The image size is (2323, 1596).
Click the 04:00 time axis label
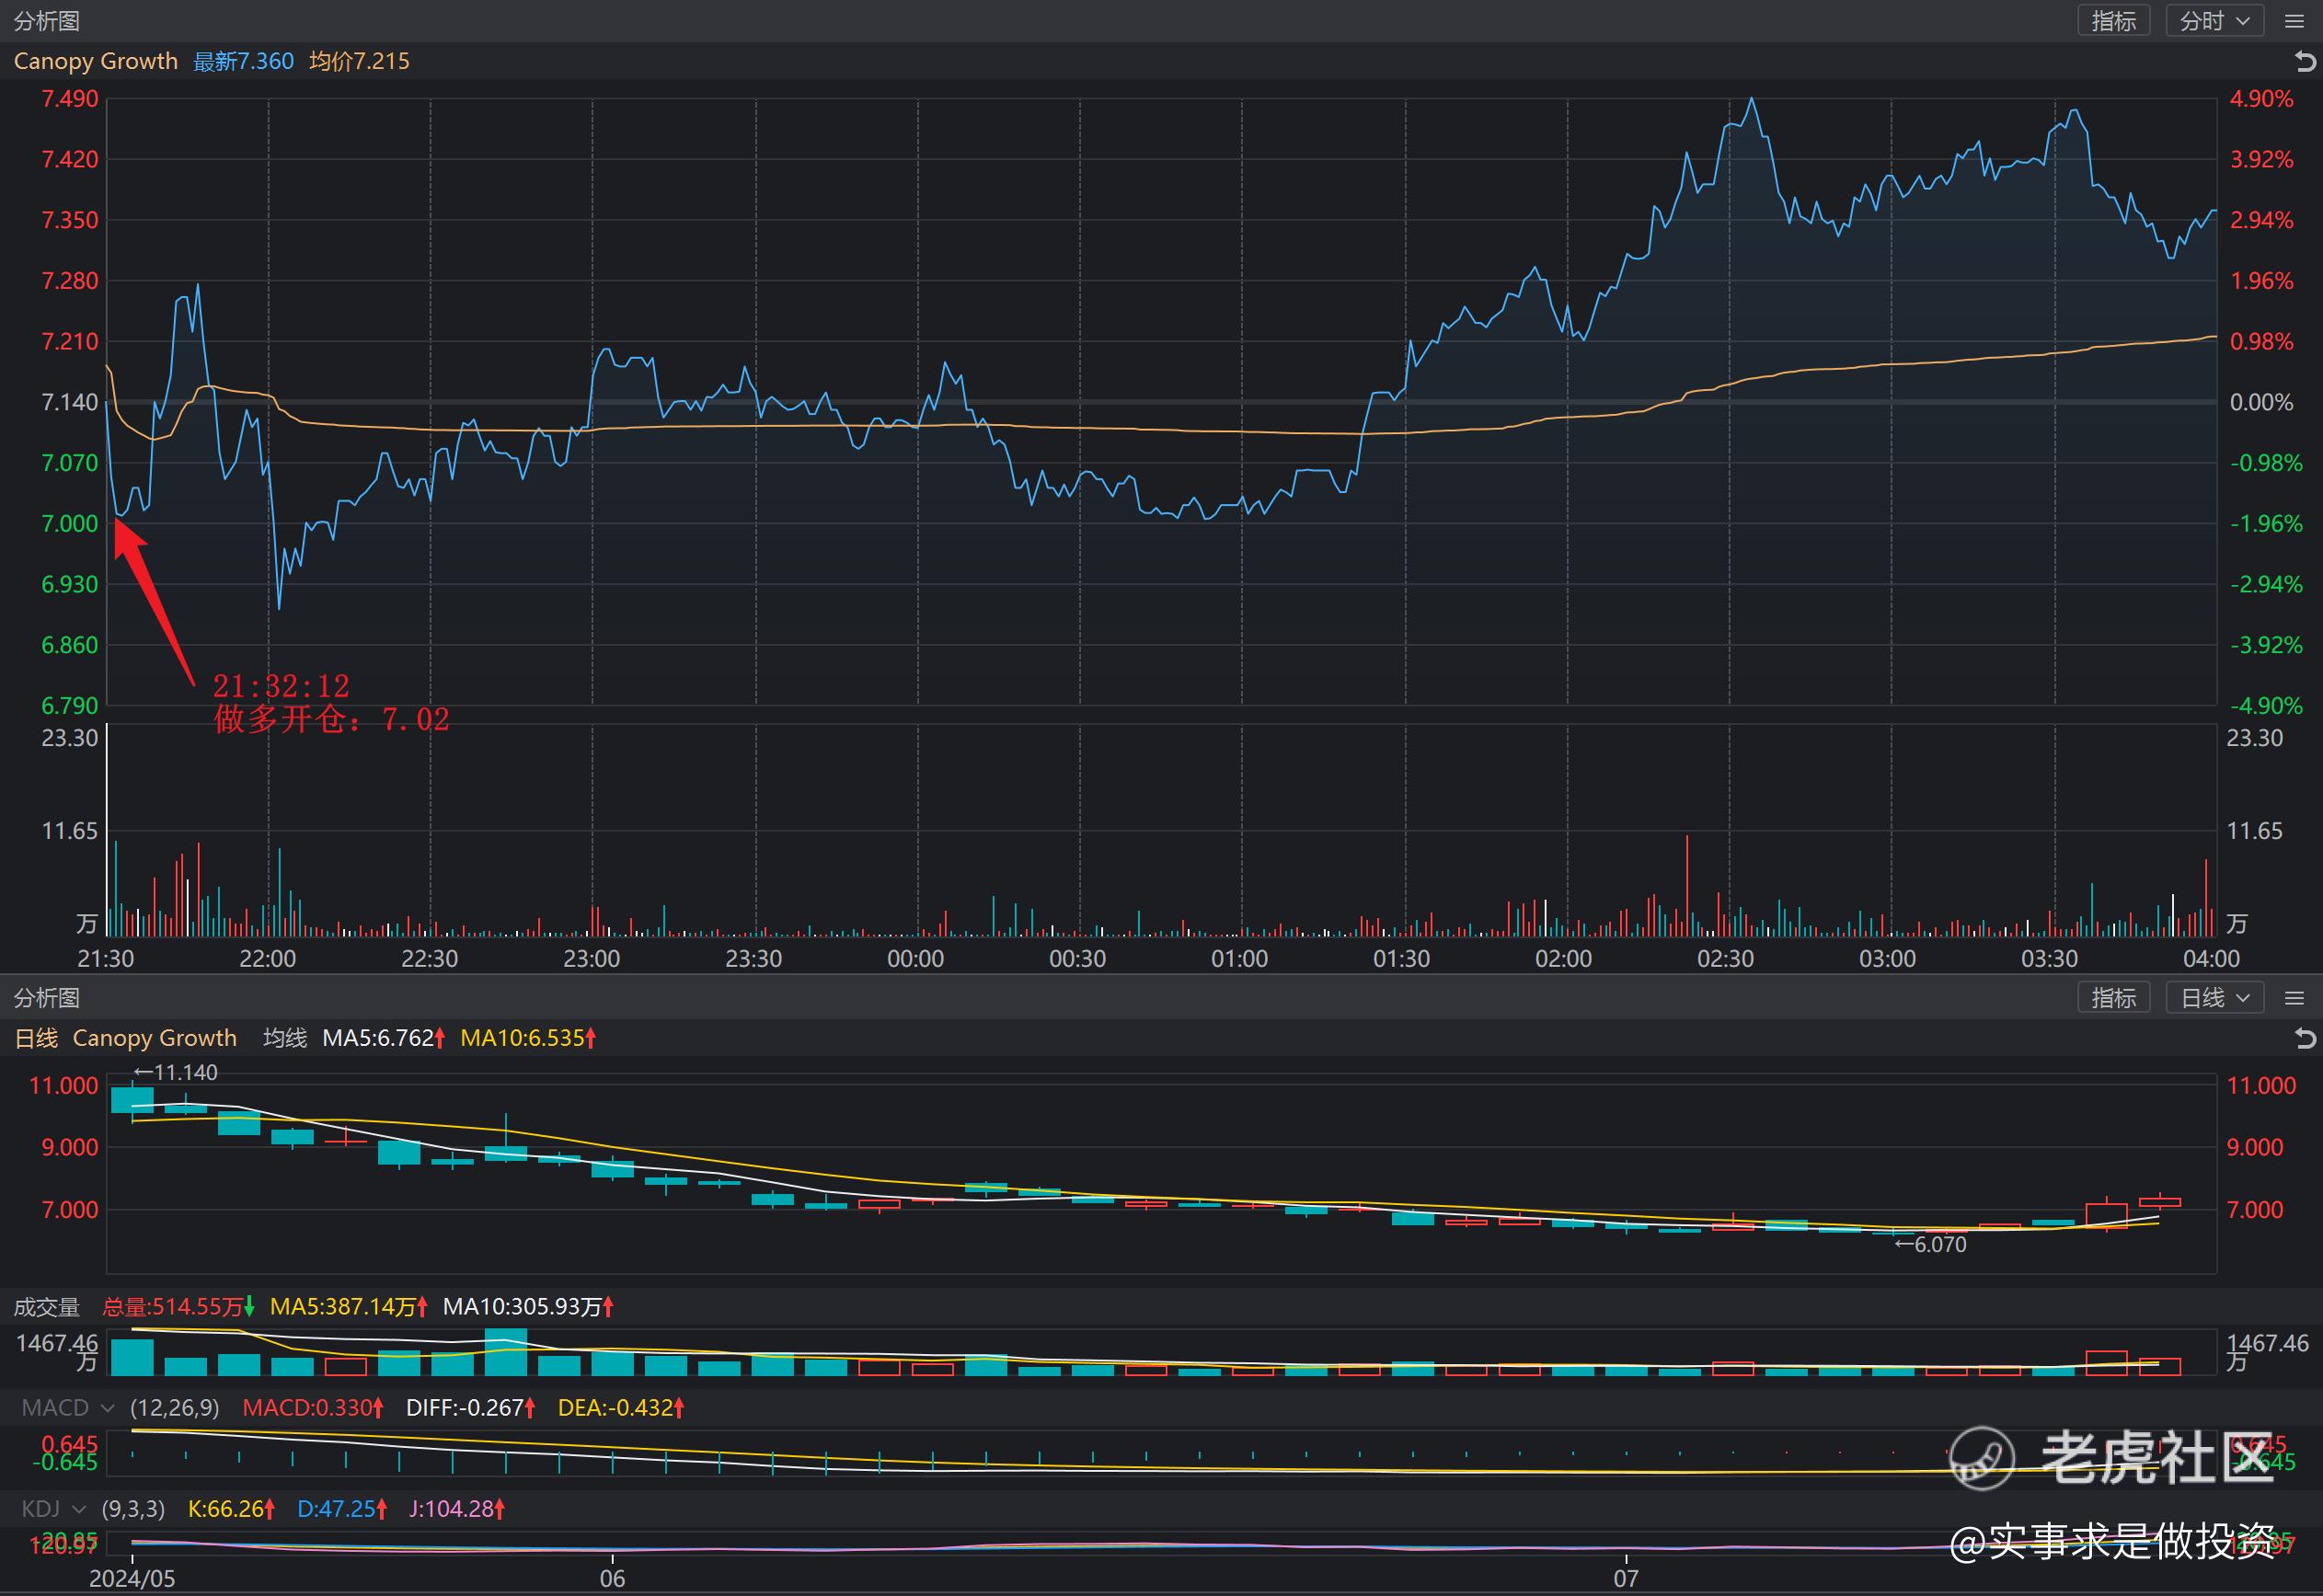[2212, 959]
